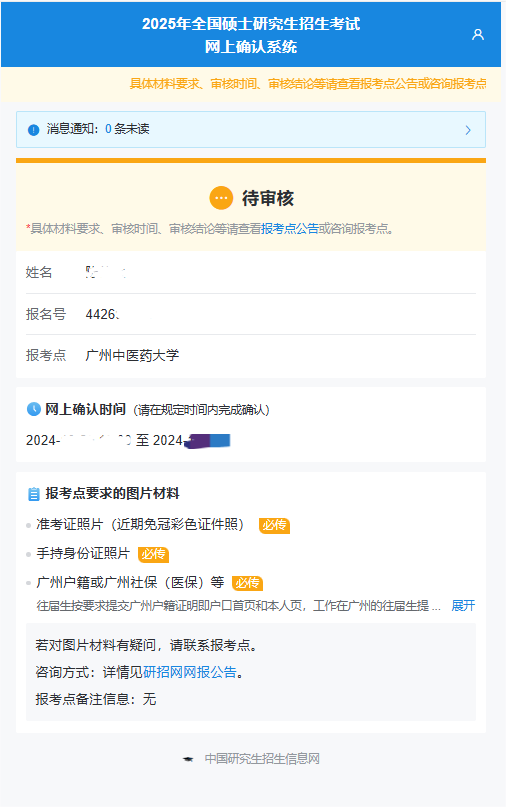Viewport: 506px width, 807px height.
Task: Open the user profile icon in header
Action: coord(478,34)
